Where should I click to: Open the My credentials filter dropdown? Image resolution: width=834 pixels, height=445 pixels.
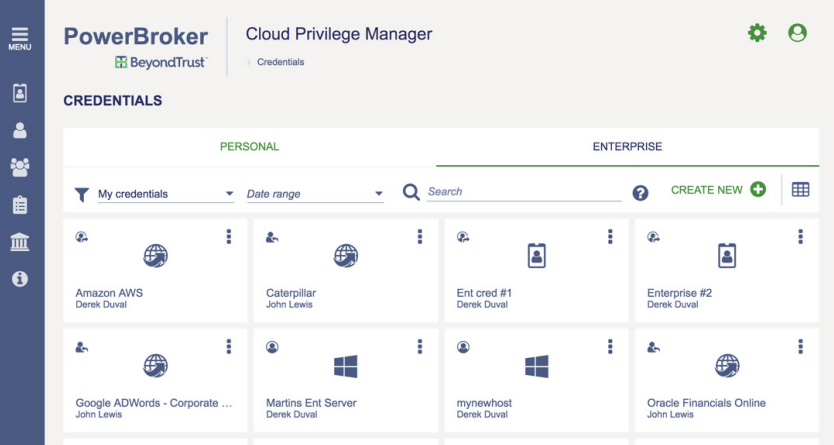point(165,194)
